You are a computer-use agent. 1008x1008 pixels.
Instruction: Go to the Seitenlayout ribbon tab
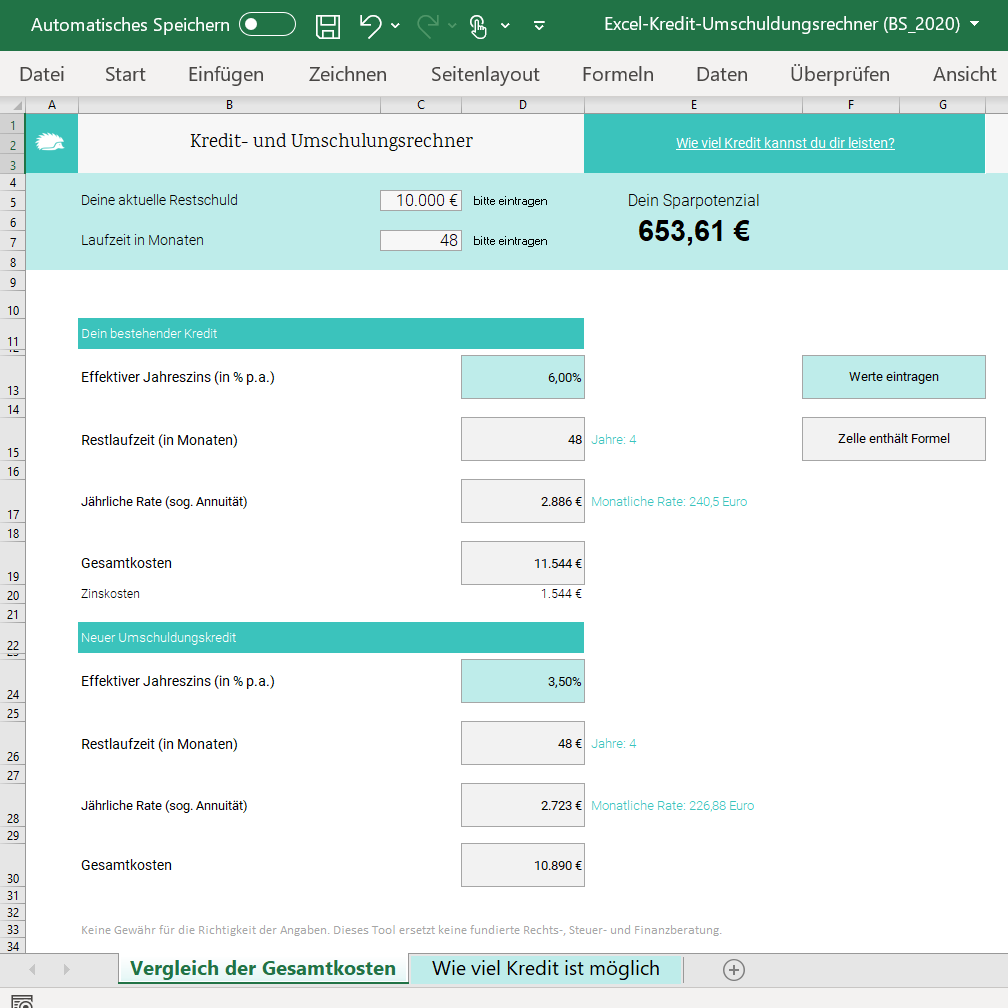click(485, 74)
